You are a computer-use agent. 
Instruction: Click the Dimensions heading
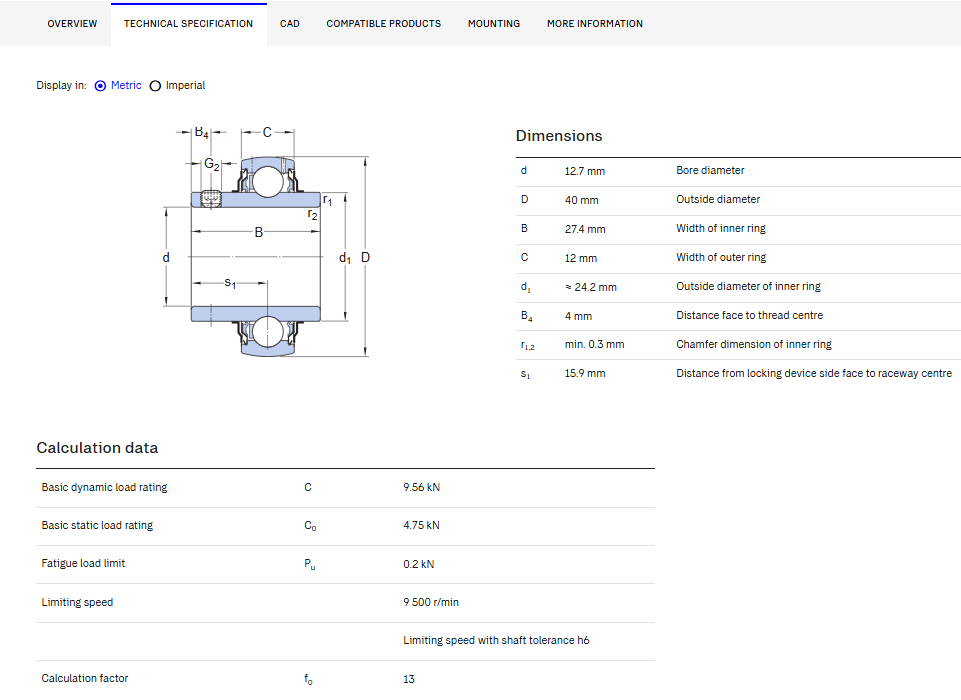(559, 136)
